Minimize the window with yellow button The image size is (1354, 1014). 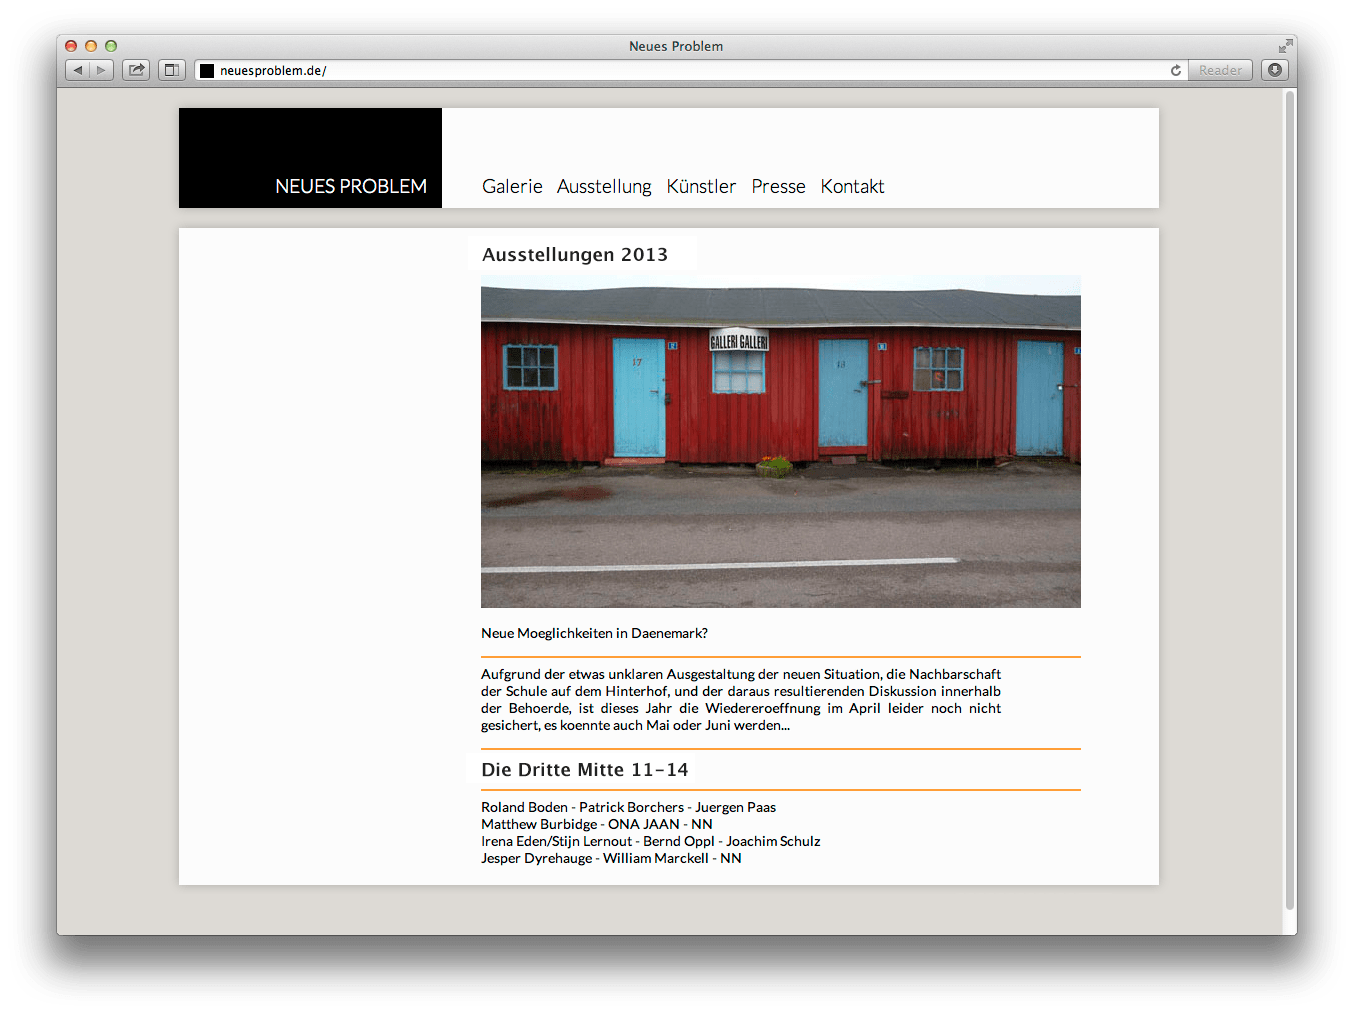pos(91,46)
